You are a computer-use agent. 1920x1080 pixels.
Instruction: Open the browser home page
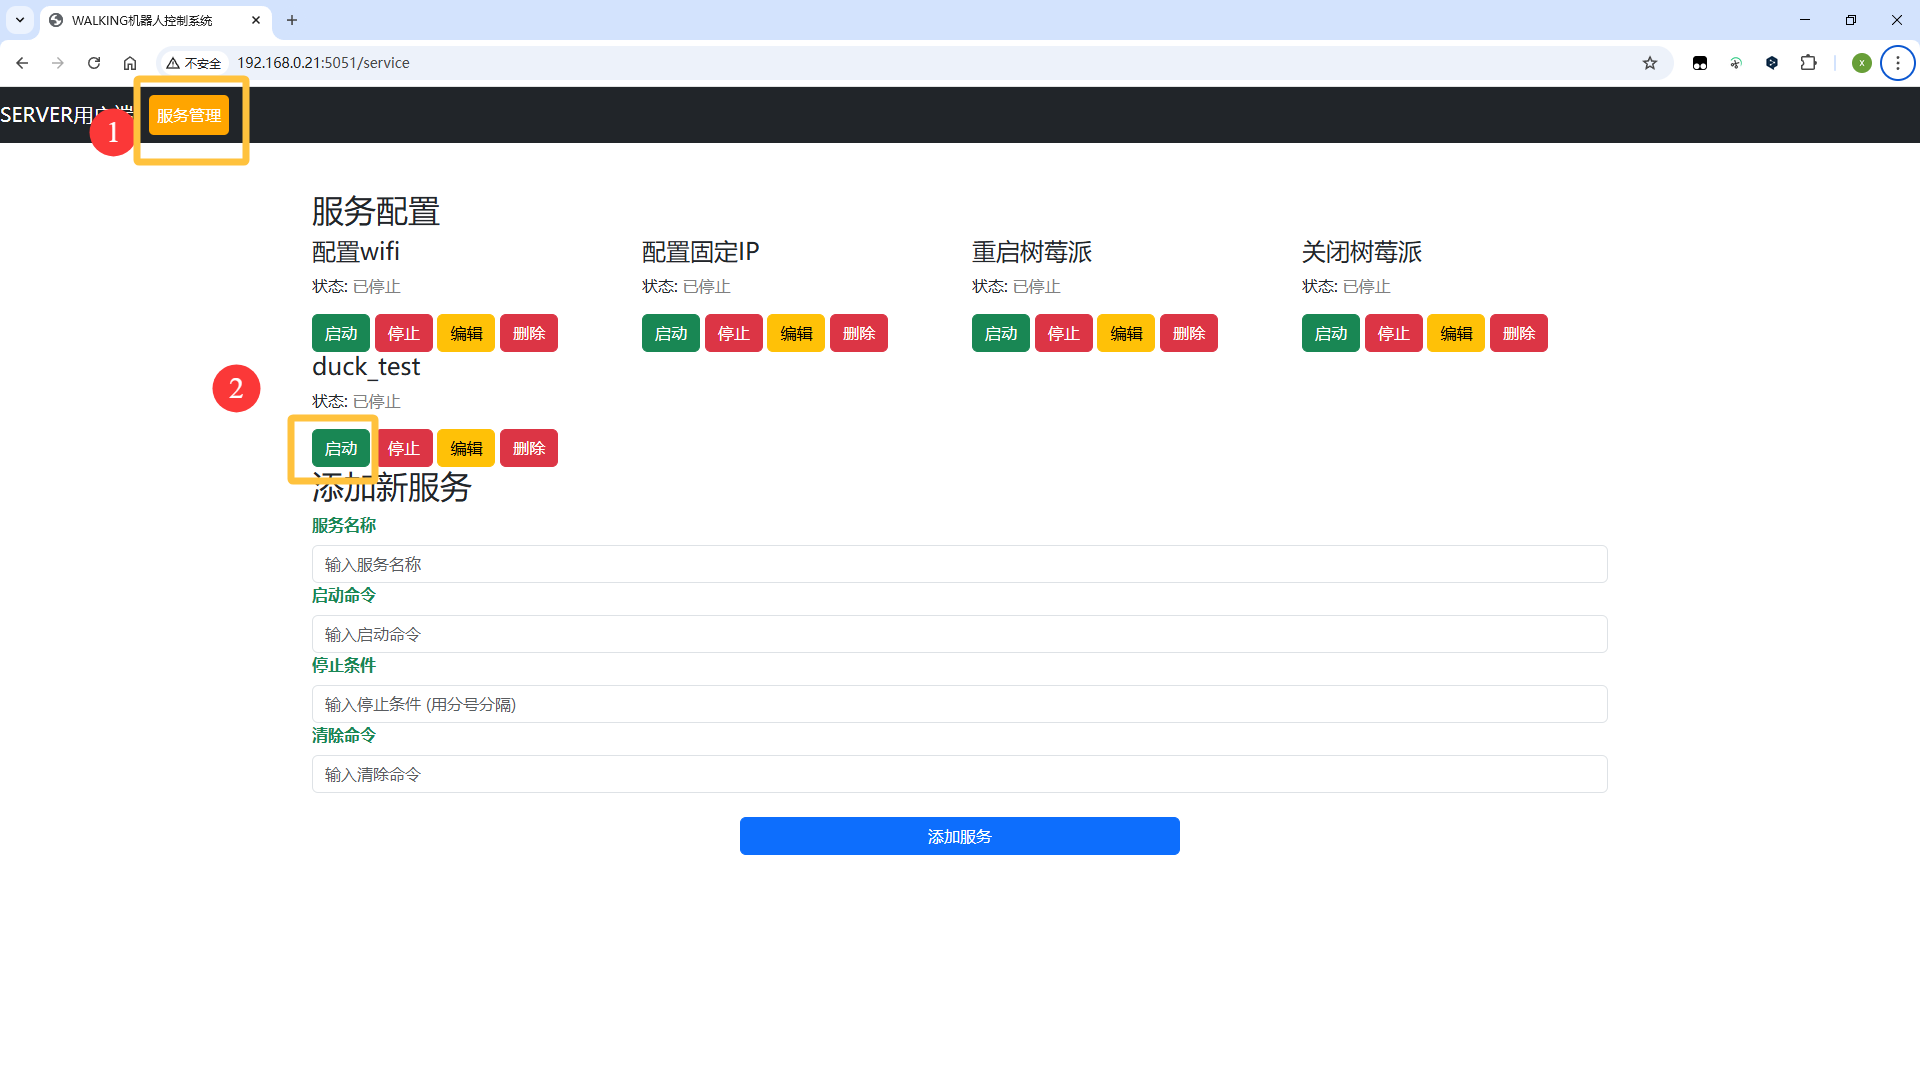pos(130,62)
